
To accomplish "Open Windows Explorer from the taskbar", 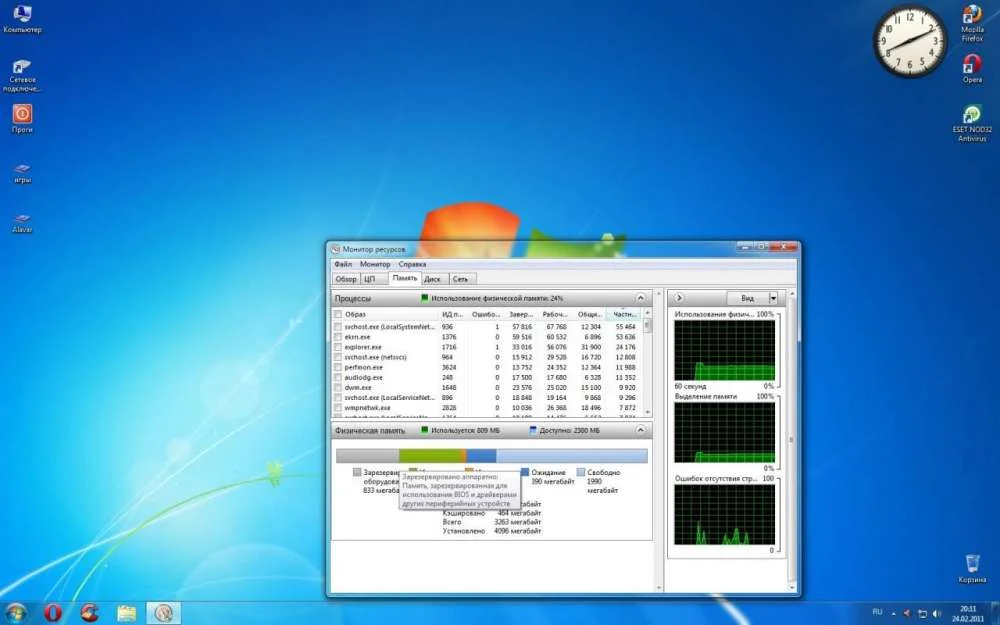I will pos(126,613).
